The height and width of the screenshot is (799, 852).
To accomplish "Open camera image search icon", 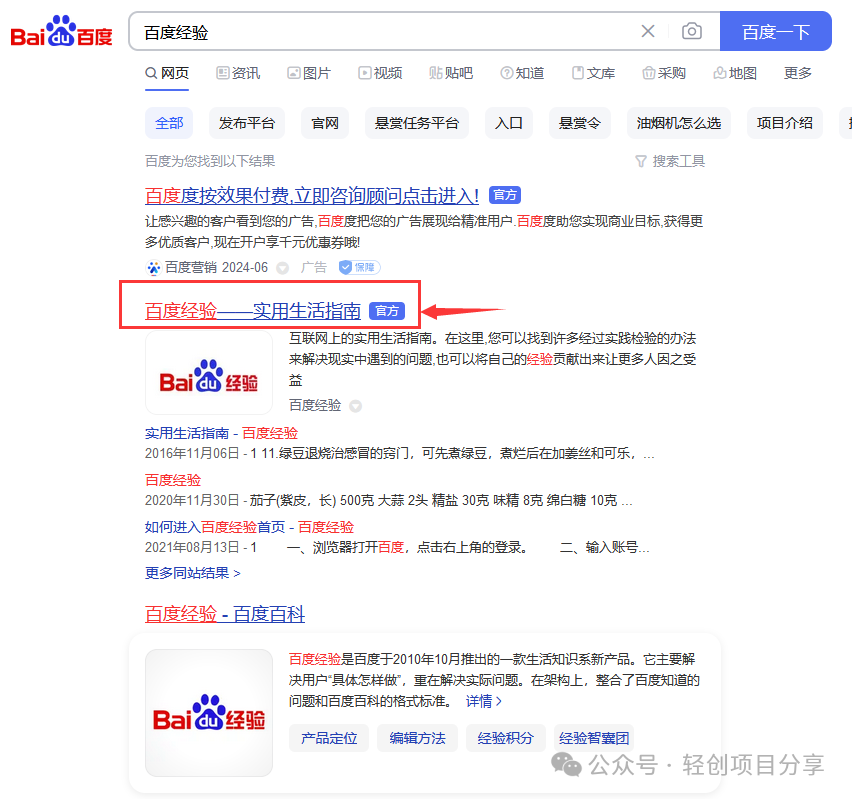I will pyautogui.click(x=692, y=31).
